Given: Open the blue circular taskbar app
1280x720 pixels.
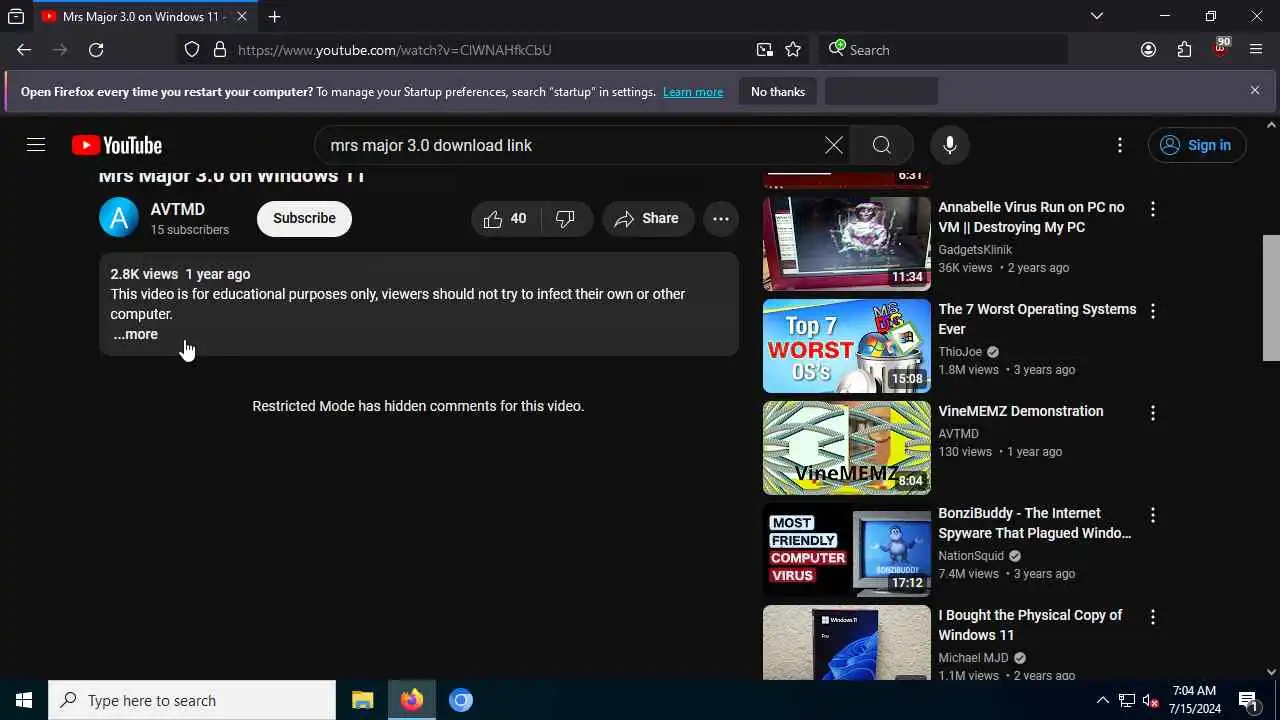Looking at the screenshot, I should (460, 700).
